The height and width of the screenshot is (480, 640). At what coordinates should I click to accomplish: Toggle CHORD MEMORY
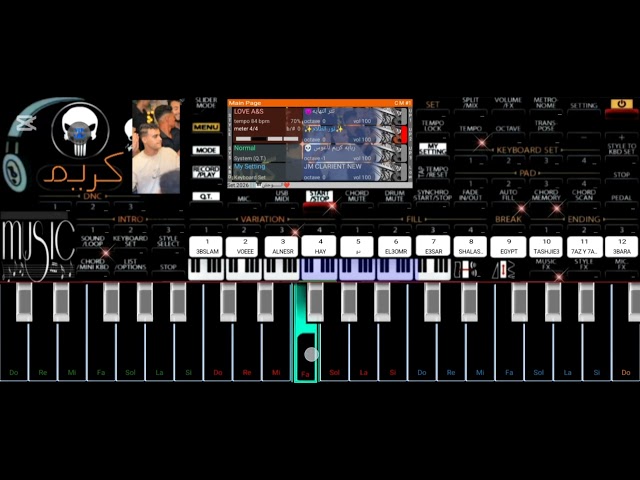click(546, 195)
